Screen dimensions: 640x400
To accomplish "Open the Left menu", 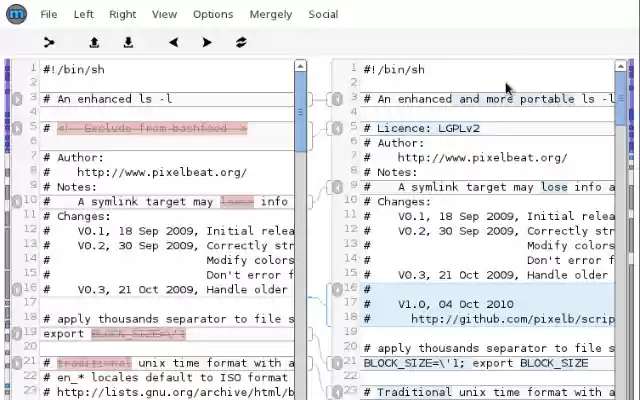I will click(x=84, y=14).
